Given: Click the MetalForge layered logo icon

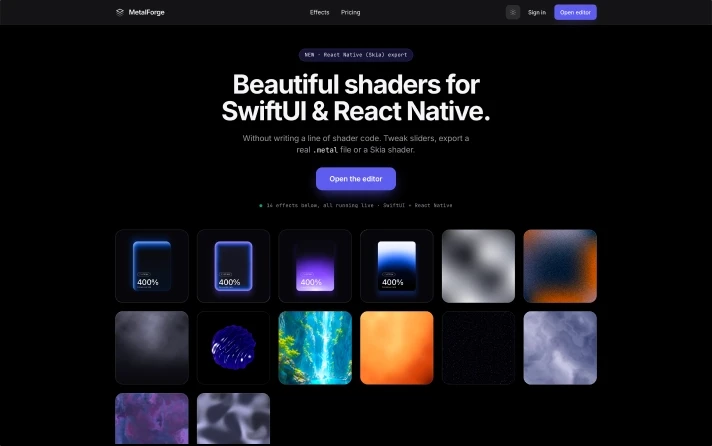Looking at the screenshot, I should [119, 12].
